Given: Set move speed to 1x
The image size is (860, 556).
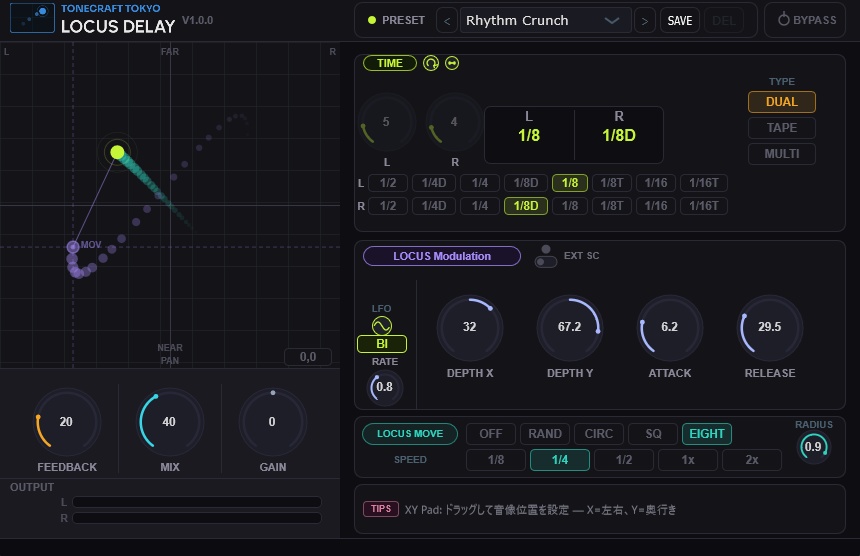Looking at the screenshot, I should (688, 459).
